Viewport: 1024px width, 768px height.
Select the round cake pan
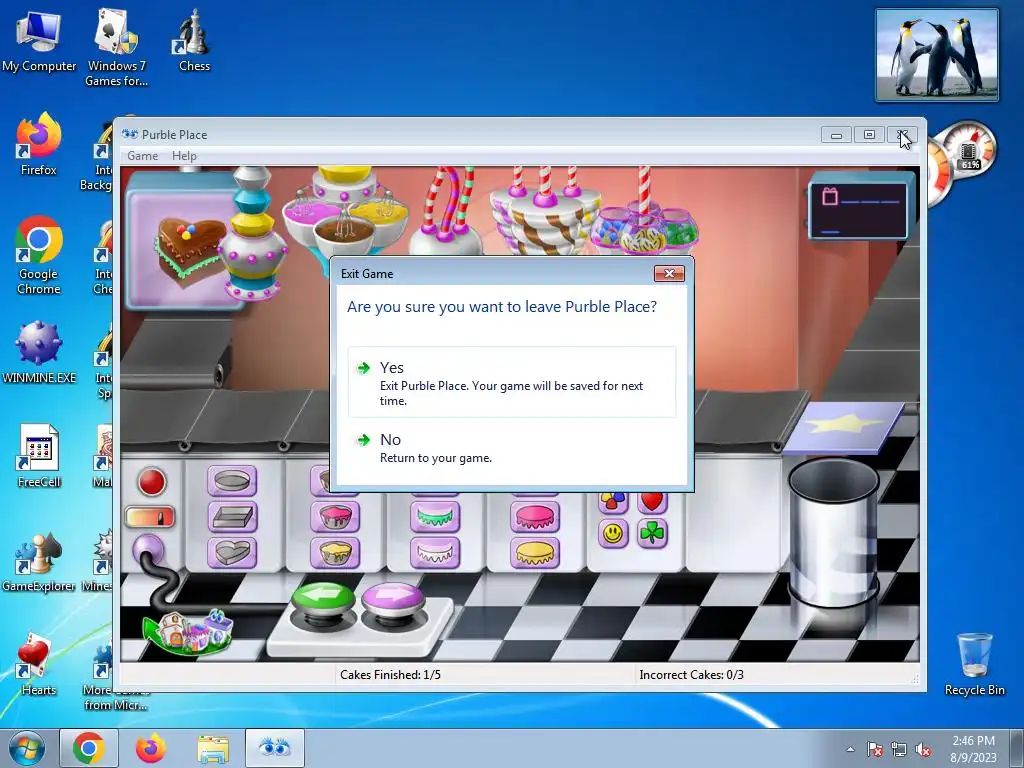(232, 481)
